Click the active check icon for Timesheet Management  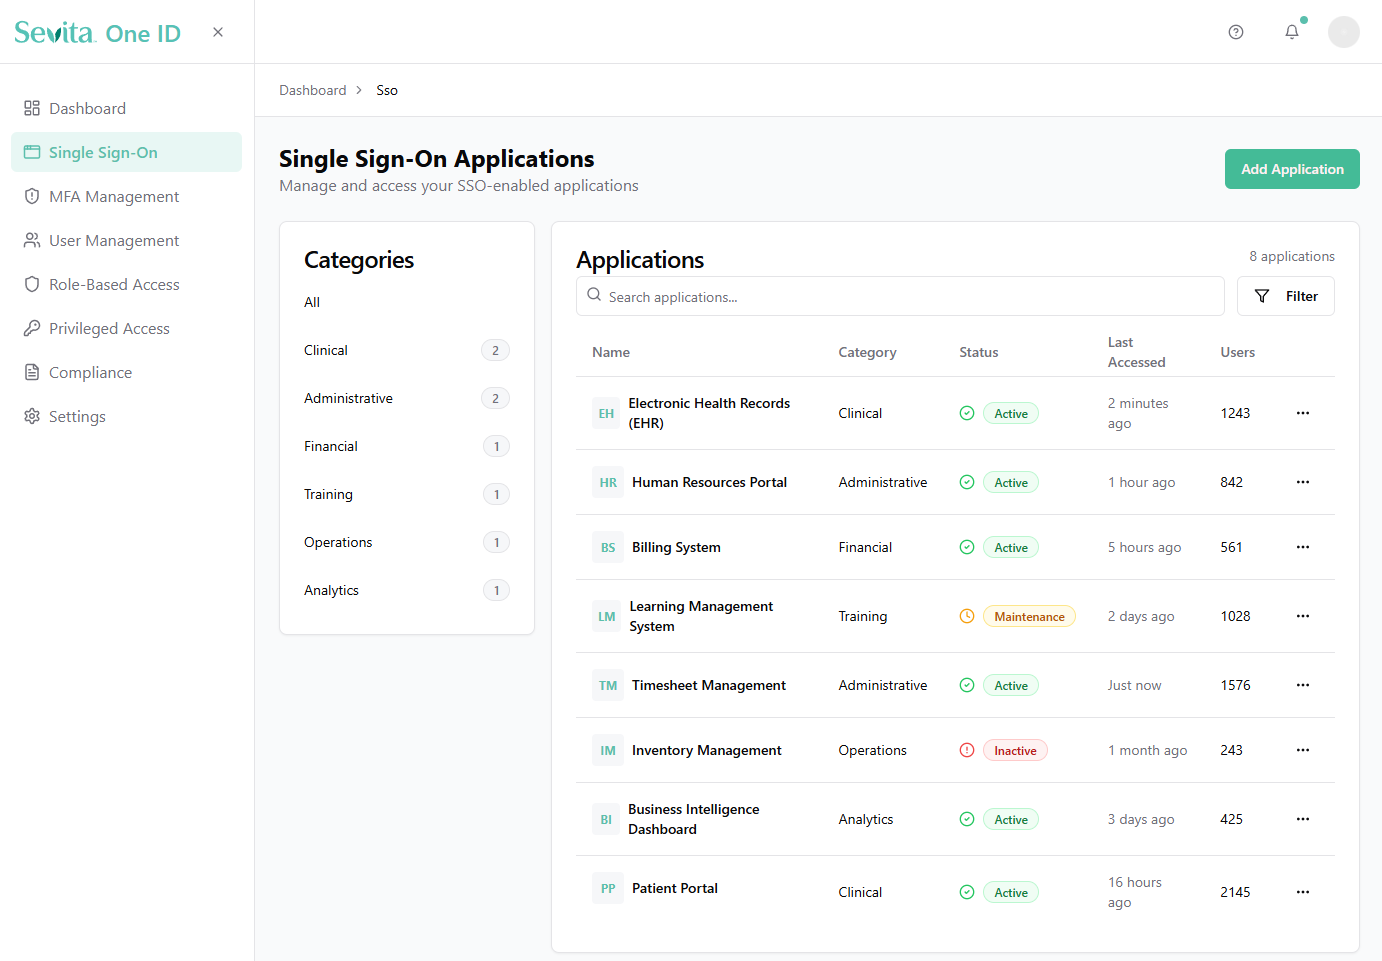click(x=967, y=685)
